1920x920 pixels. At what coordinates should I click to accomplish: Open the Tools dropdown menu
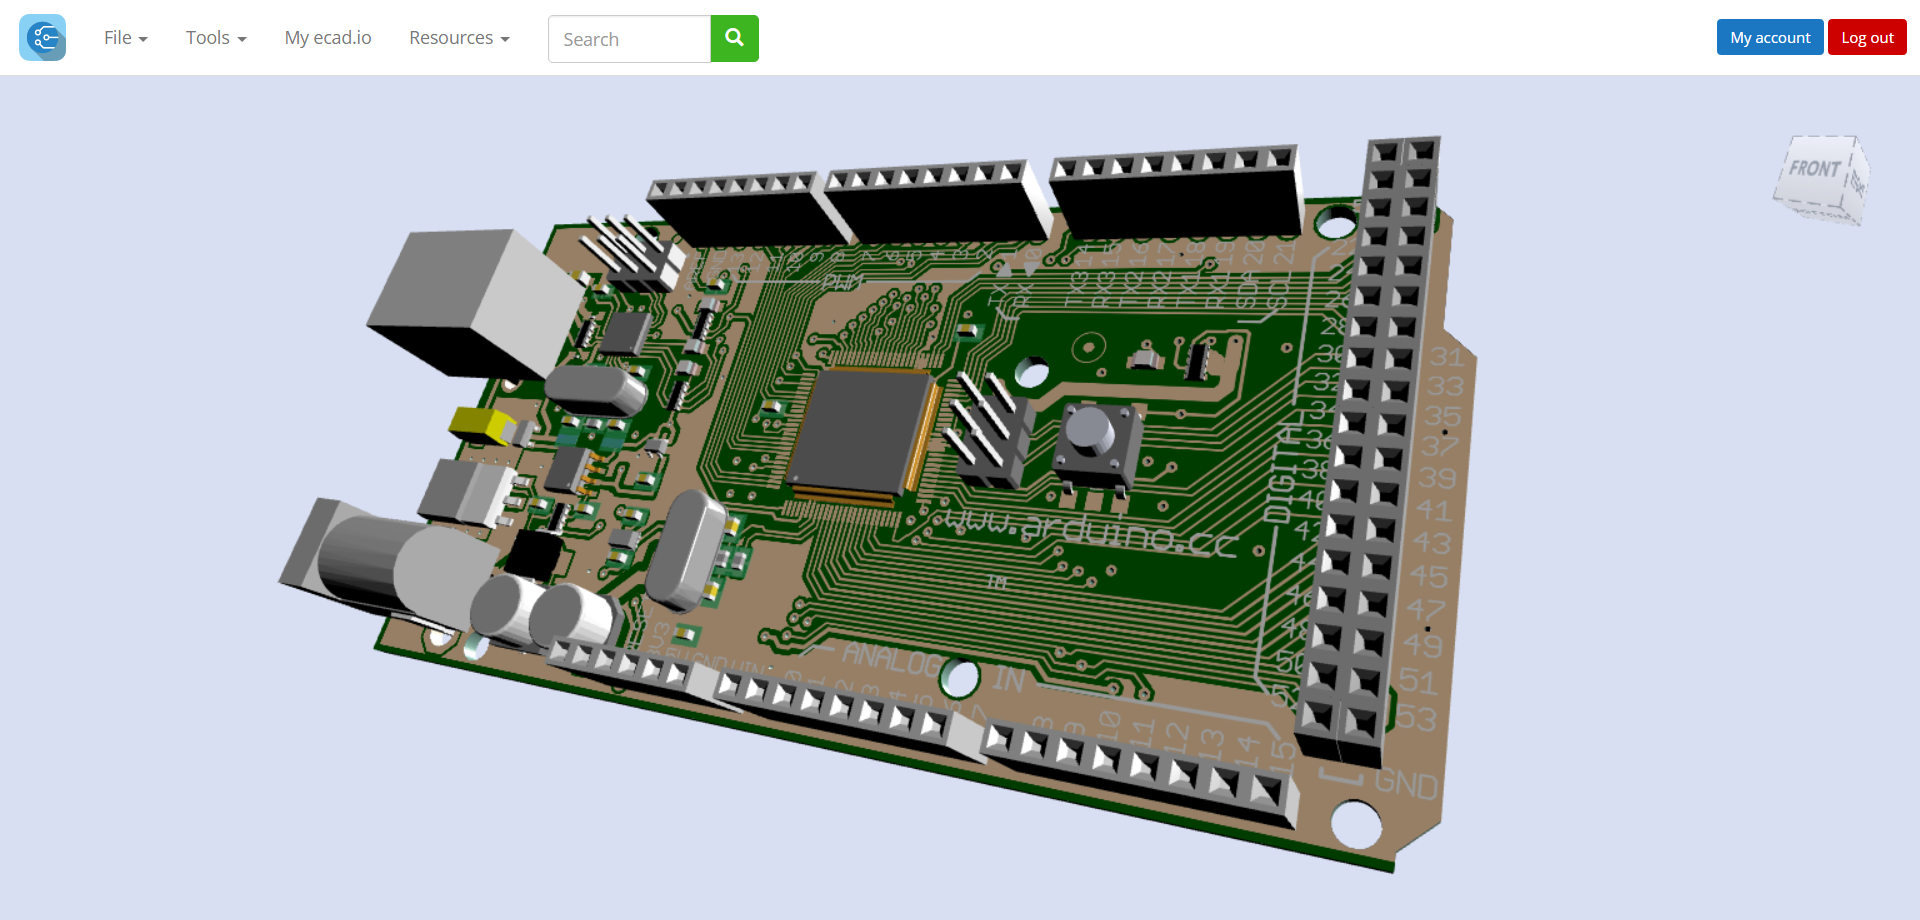[216, 38]
